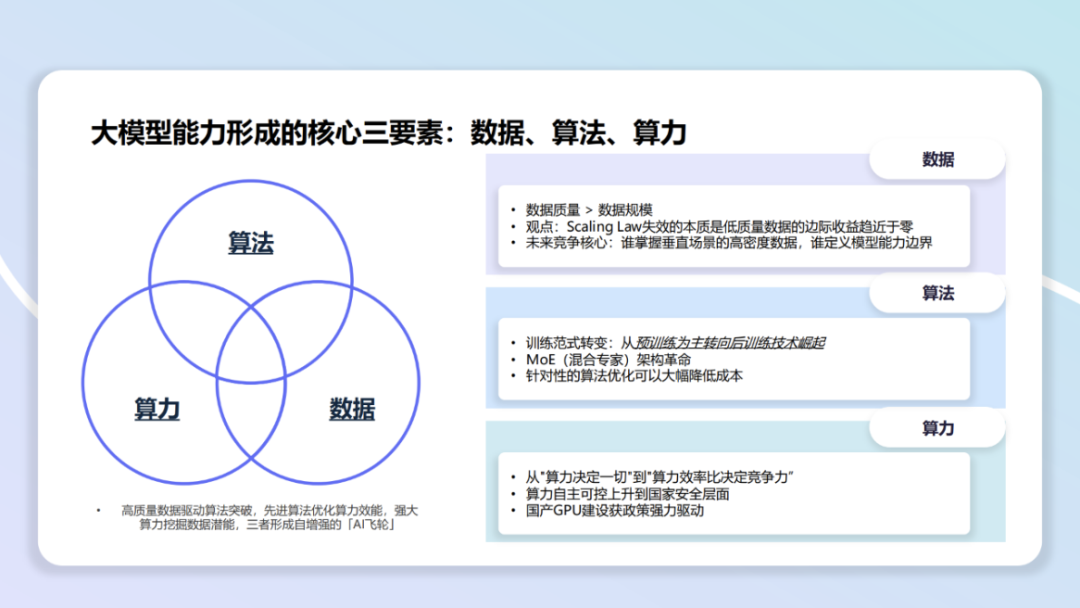This screenshot has width=1080, height=608.
Task: Click the caption line ending with「AI飞轮」
Action: point(267,525)
